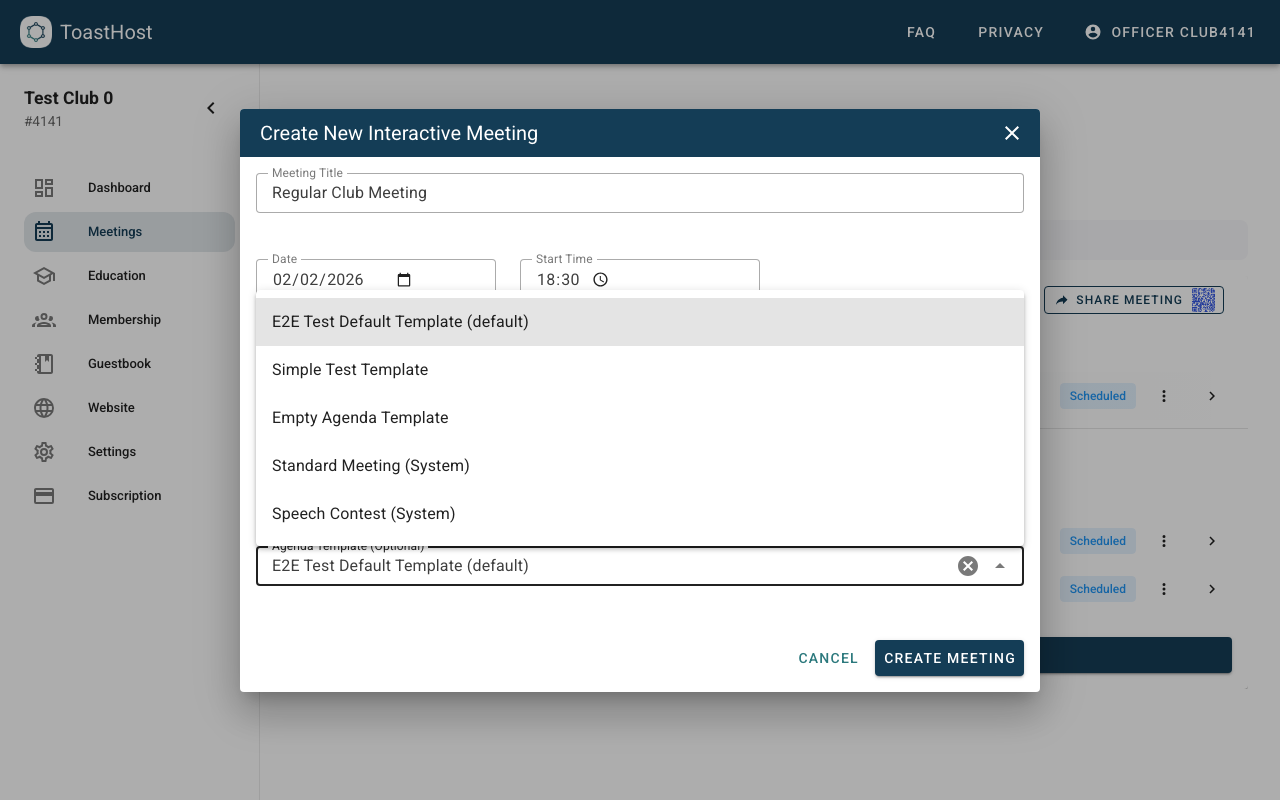Open Membership via the people icon

pyautogui.click(x=43, y=319)
